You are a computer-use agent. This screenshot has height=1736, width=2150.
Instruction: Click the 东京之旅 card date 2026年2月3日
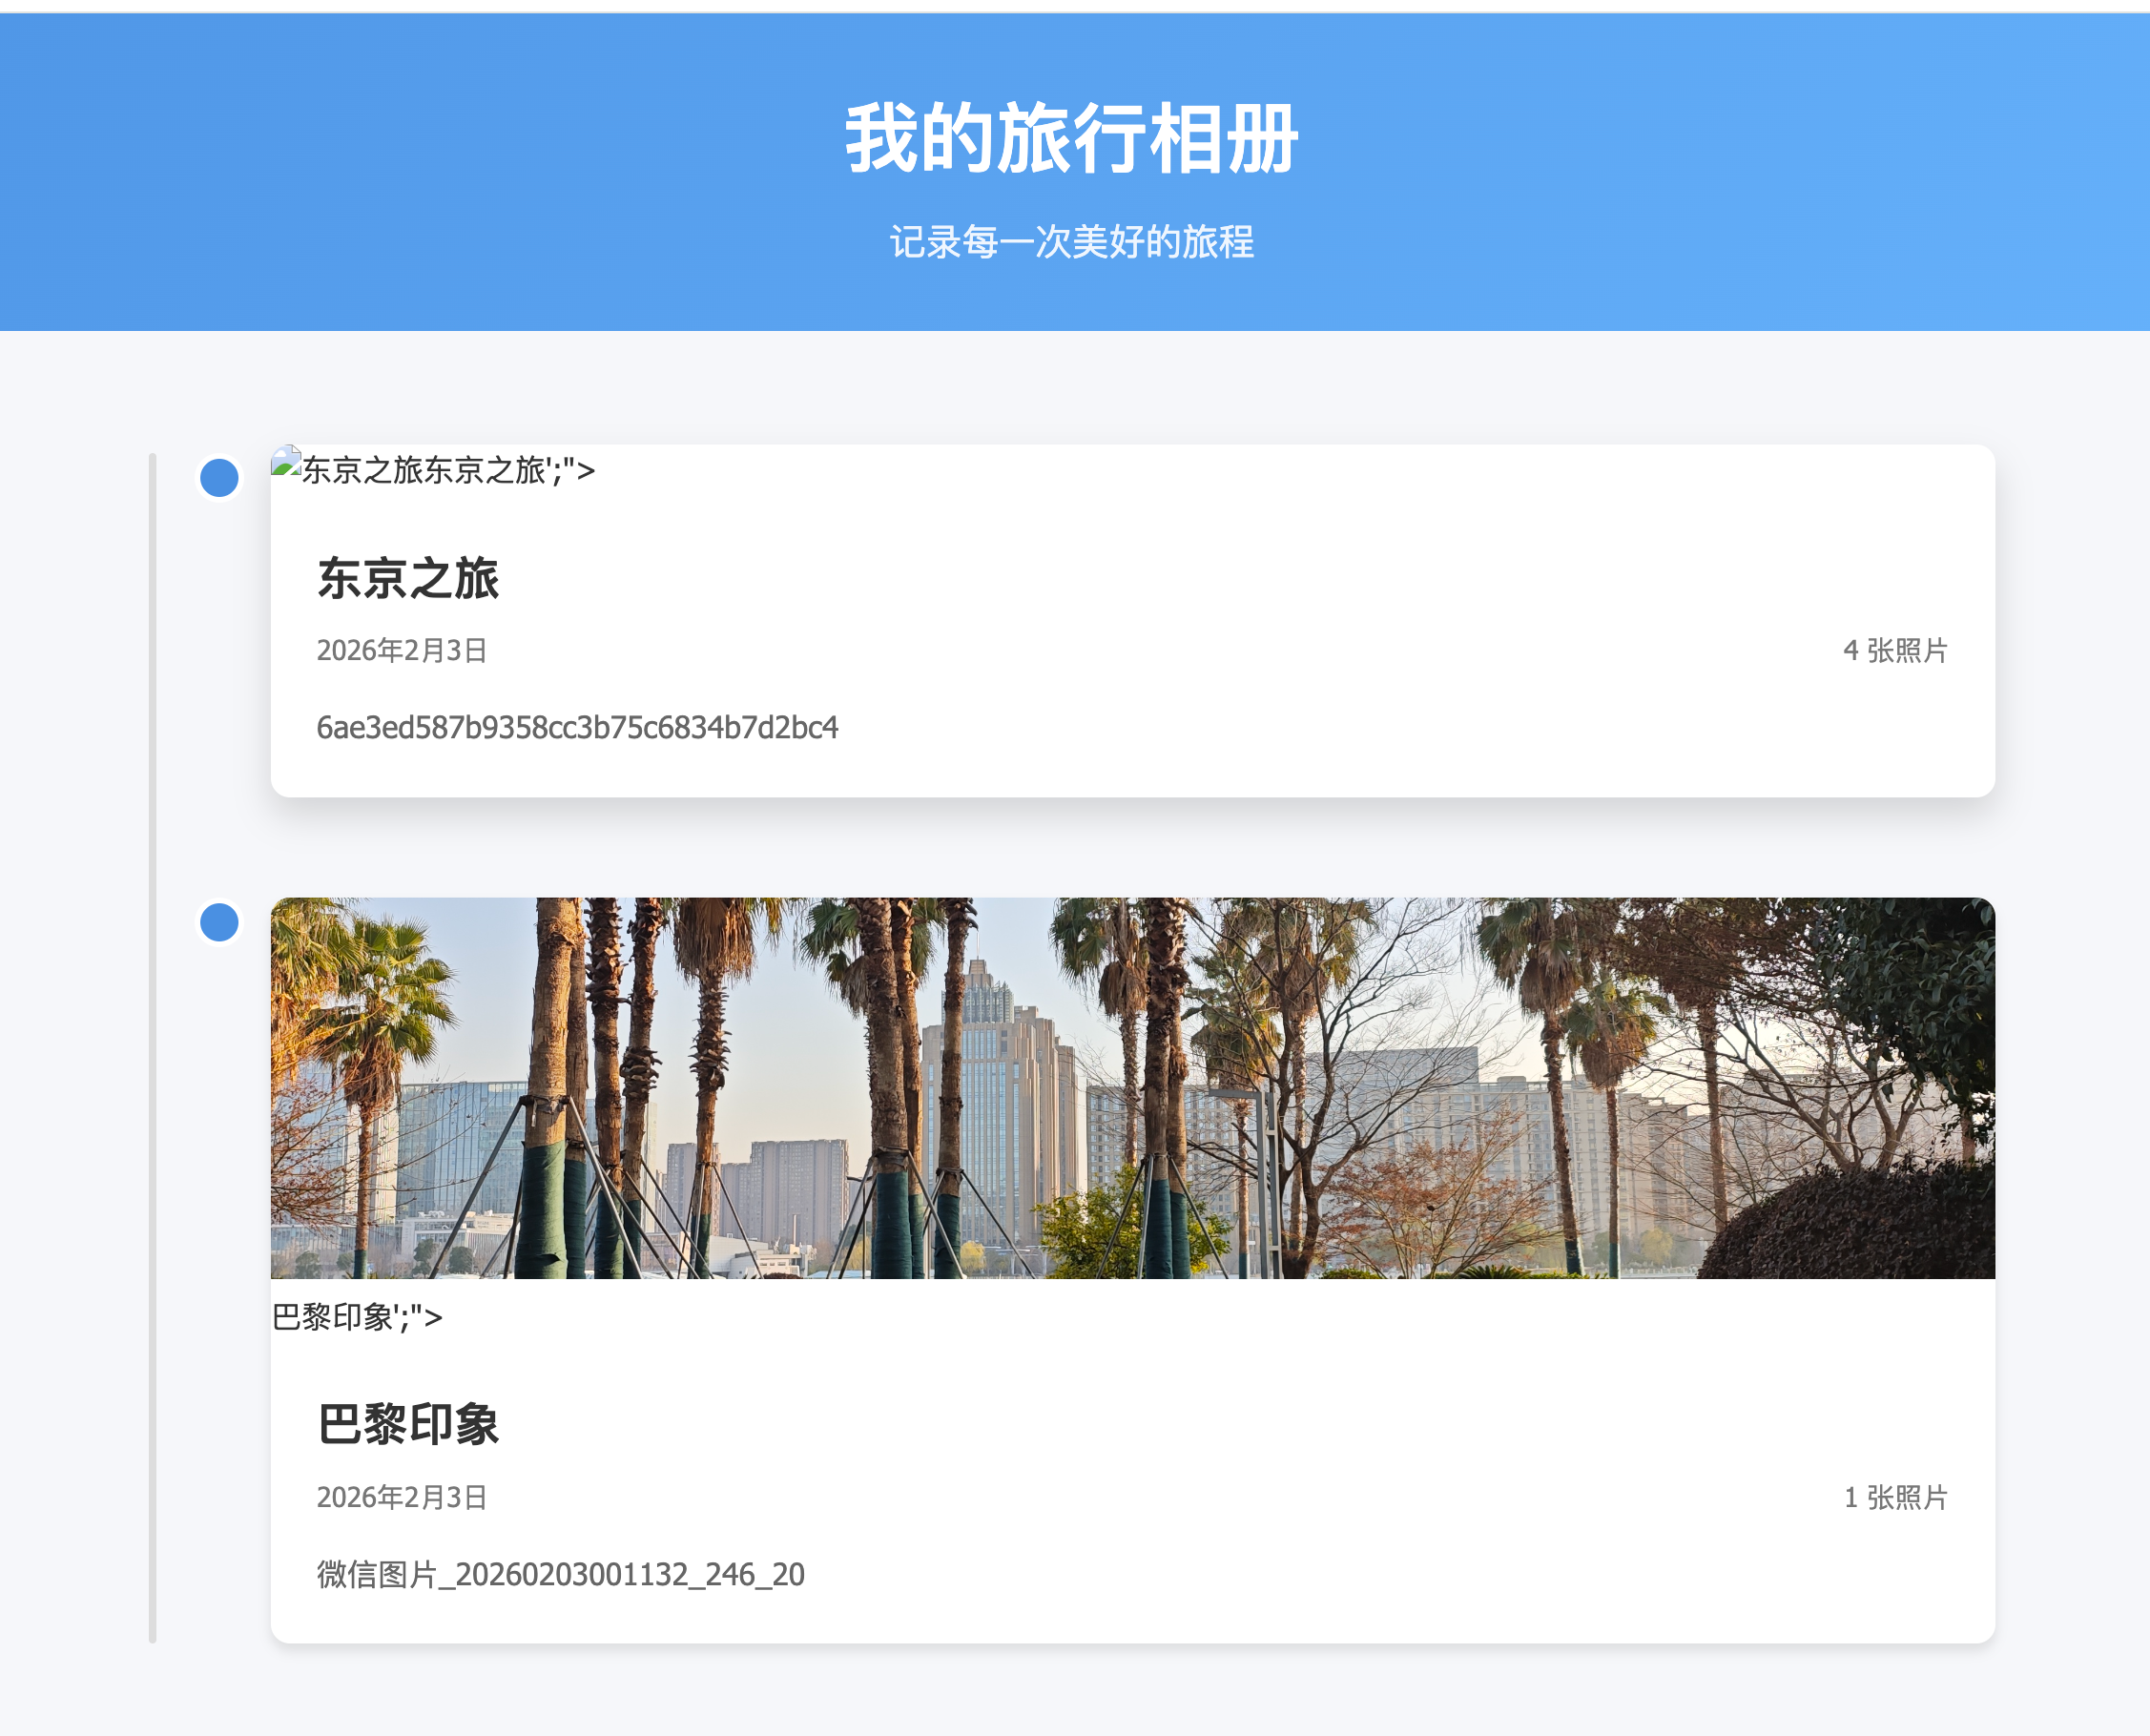click(x=402, y=651)
